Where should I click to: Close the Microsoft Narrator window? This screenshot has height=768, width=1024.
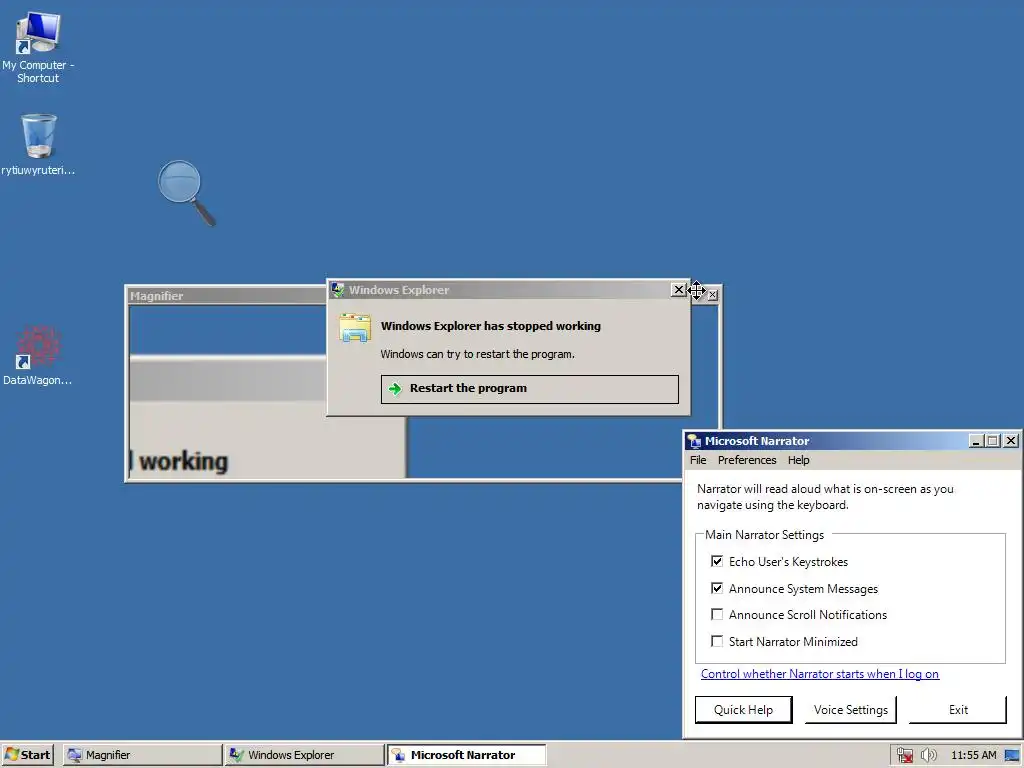click(1010, 441)
